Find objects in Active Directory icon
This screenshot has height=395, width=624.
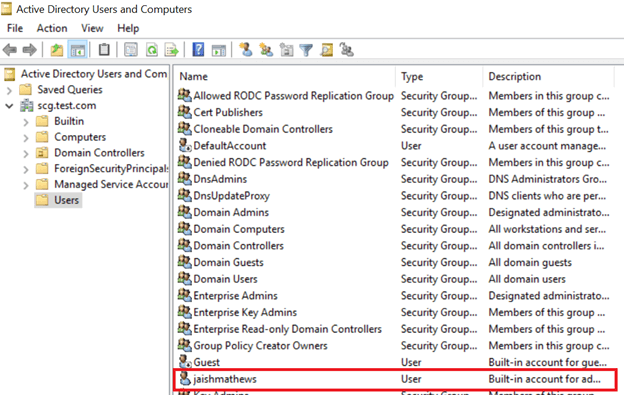click(x=327, y=50)
